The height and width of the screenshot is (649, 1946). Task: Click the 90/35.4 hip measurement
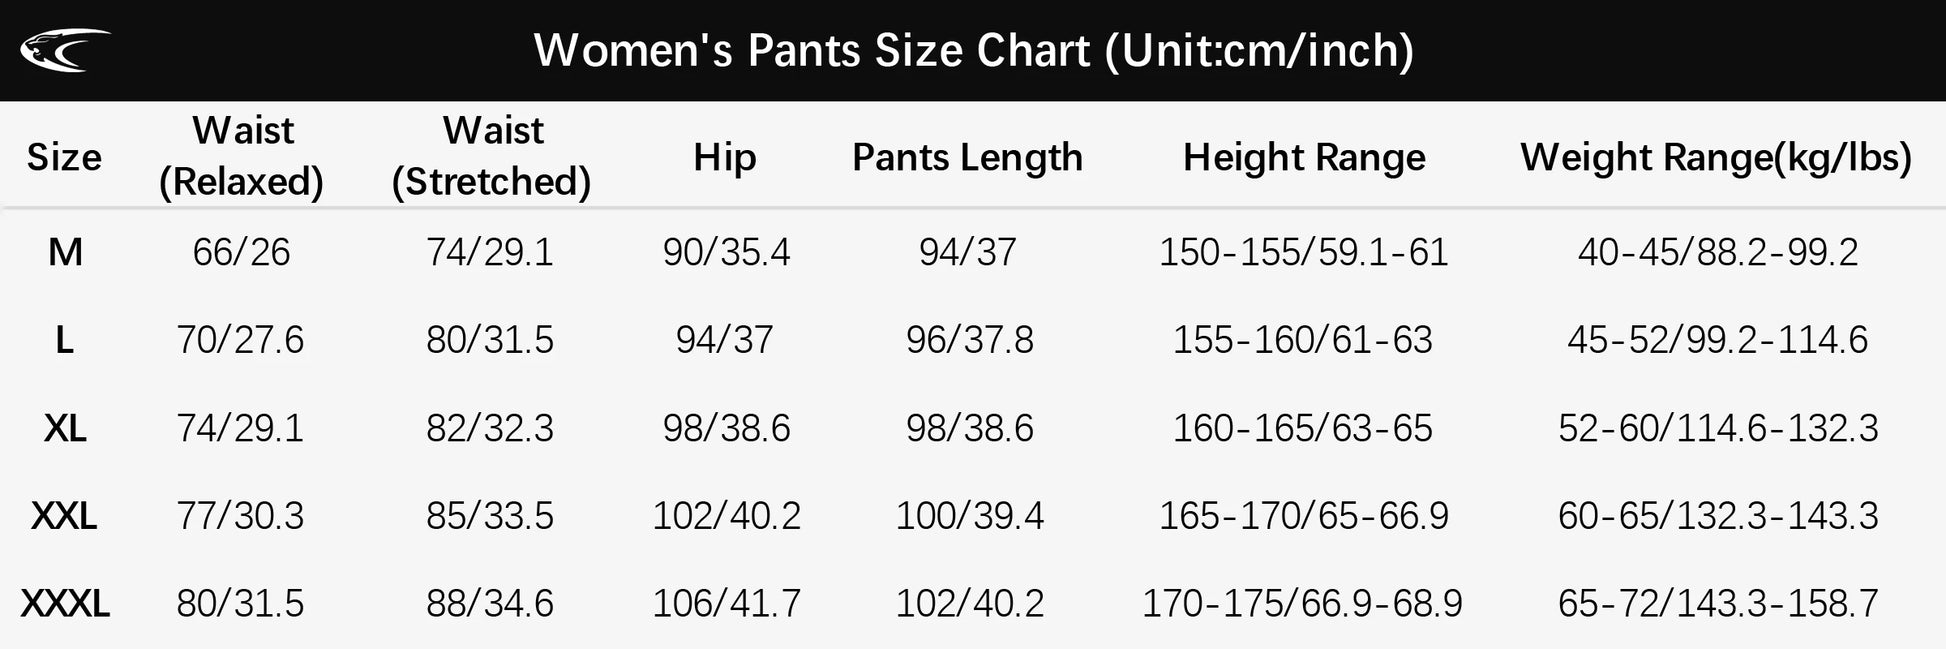click(726, 252)
